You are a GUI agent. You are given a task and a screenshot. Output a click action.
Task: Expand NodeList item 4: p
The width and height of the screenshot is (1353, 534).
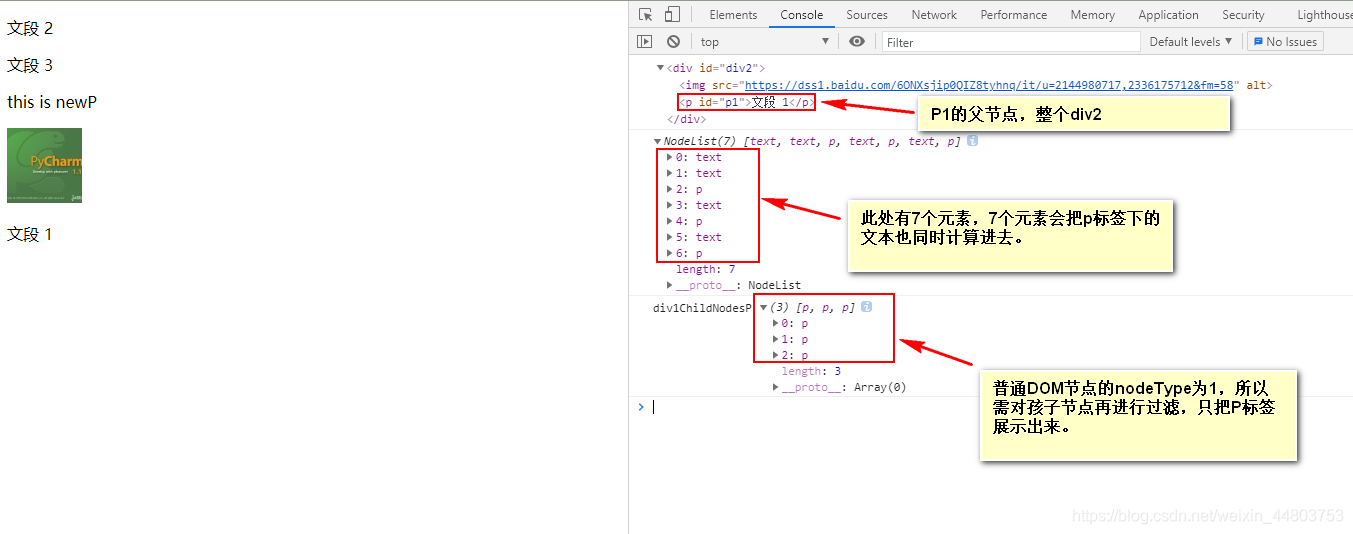670,221
